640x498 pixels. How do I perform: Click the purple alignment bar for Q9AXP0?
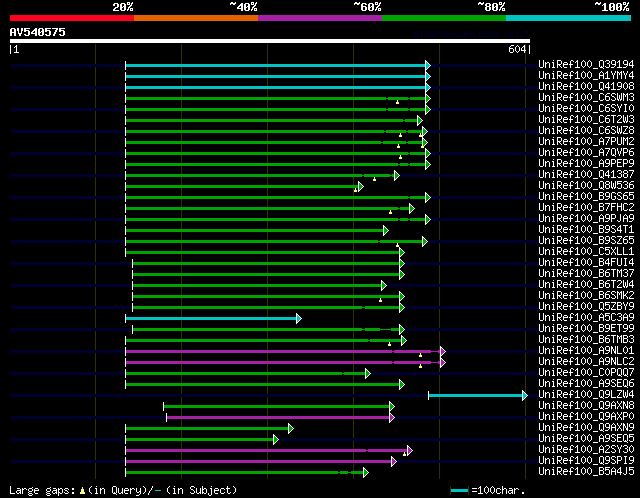pyautogui.click(x=278, y=418)
